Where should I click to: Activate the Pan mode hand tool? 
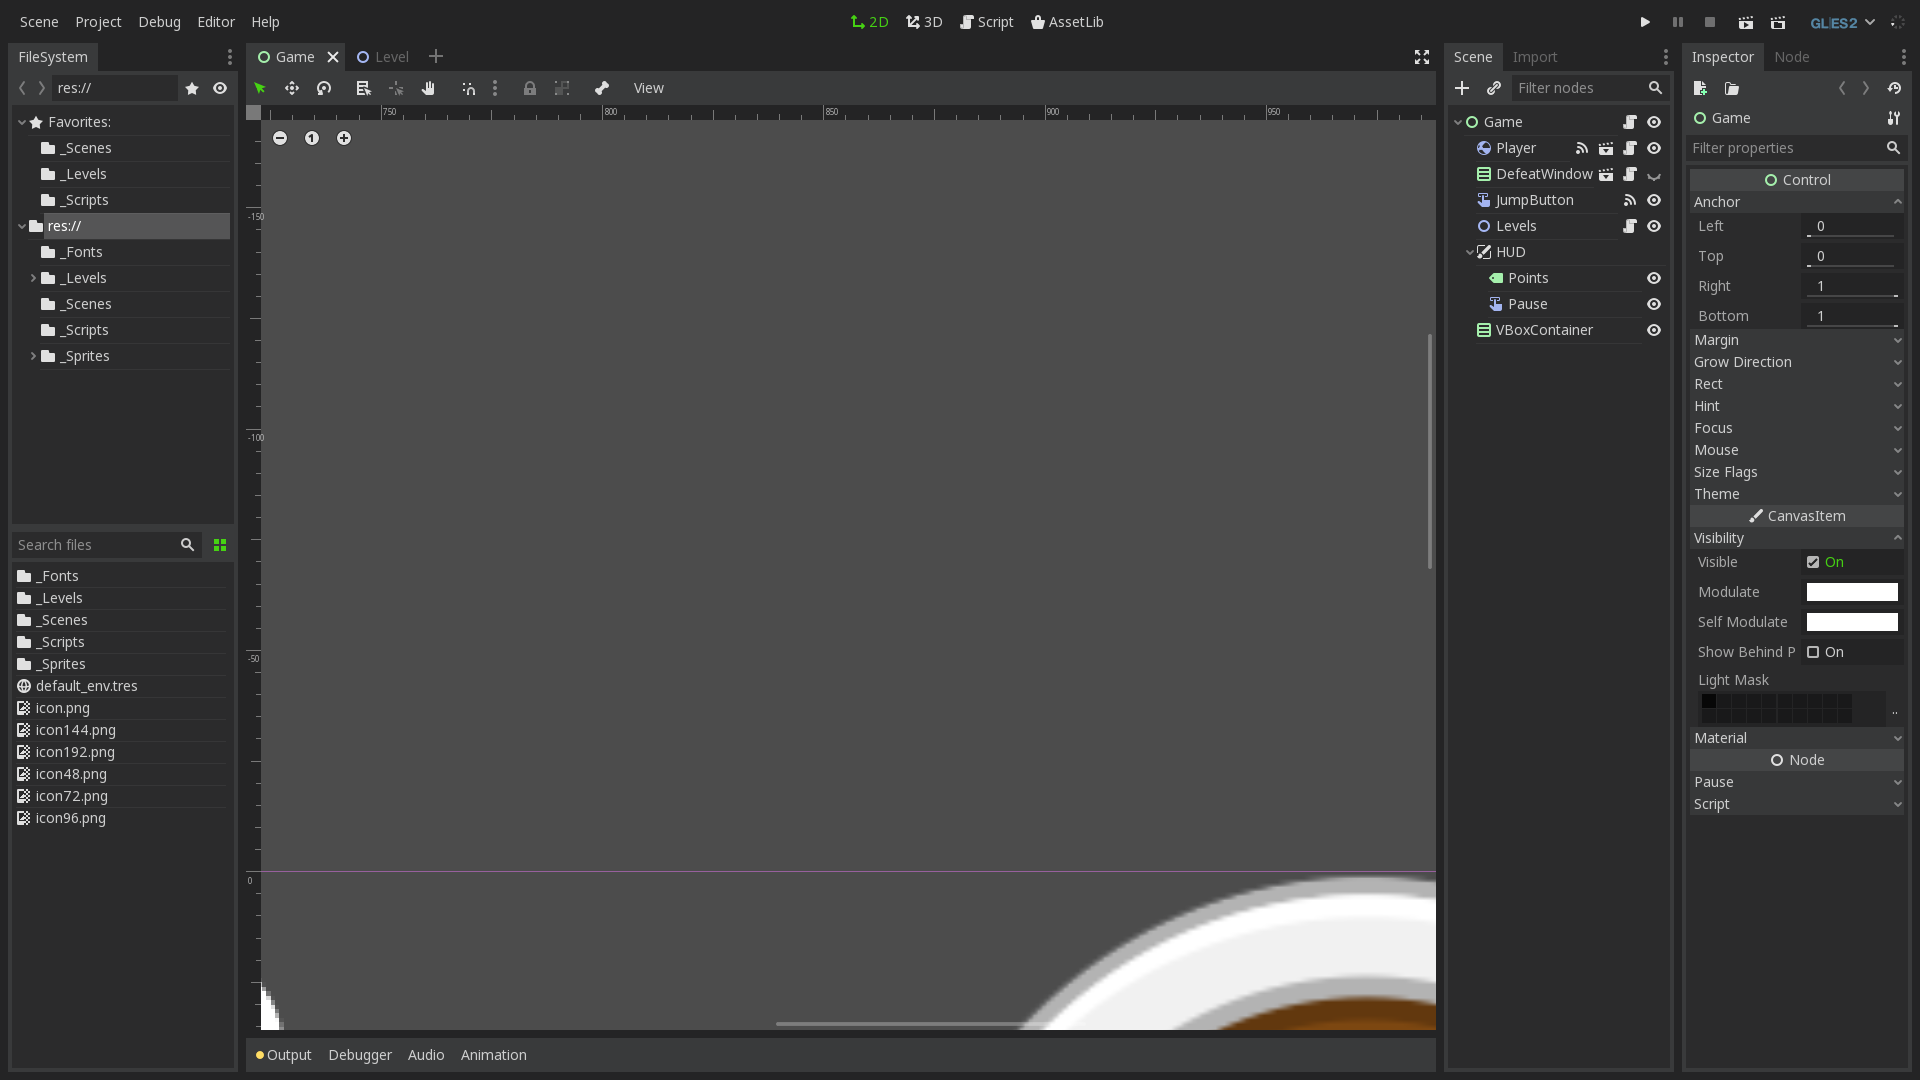[428, 88]
